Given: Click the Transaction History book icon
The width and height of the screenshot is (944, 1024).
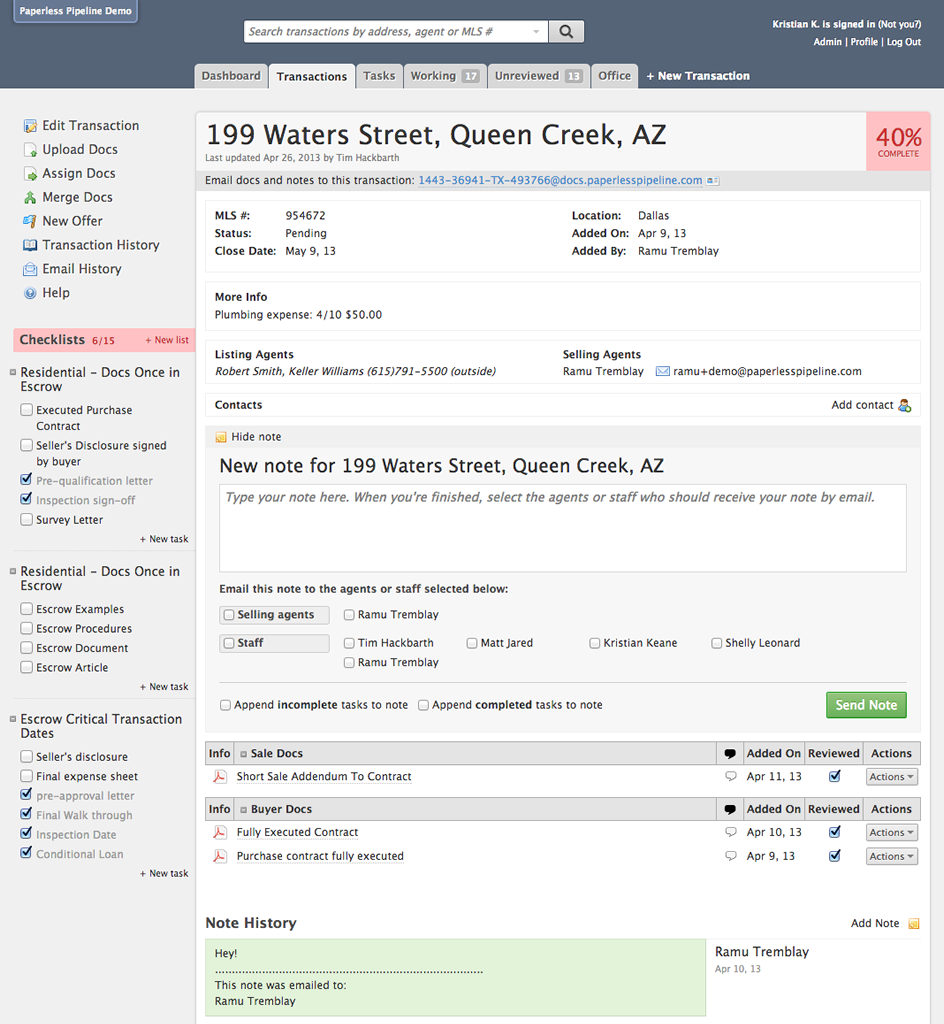Looking at the screenshot, I should 30,246.
